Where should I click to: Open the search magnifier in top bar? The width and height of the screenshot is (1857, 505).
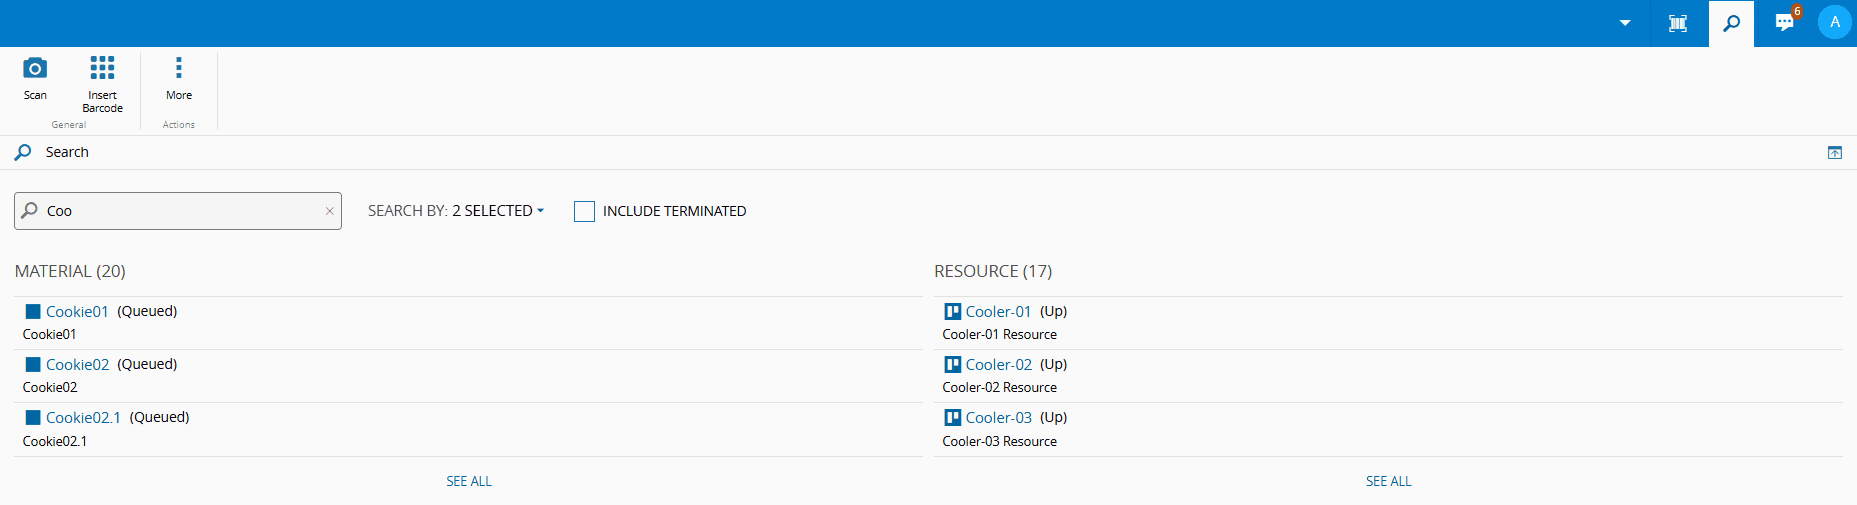tap(1731, 23)
